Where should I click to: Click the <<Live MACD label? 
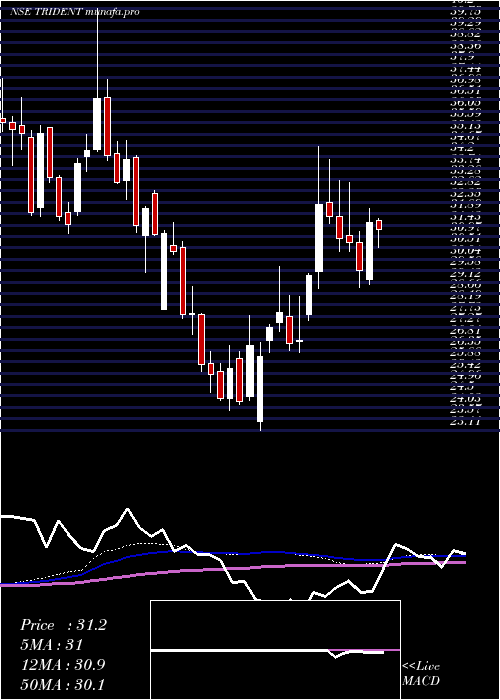coord(421,673)
